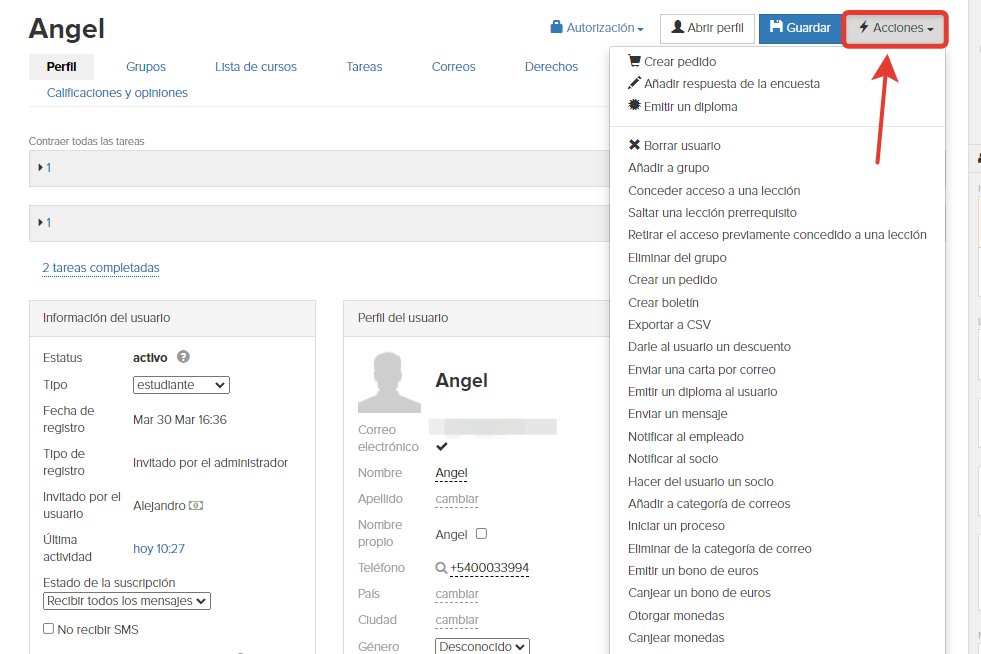Click cambiar next to Apellido
Screen dimensions: 981x654
click(457, 499)
